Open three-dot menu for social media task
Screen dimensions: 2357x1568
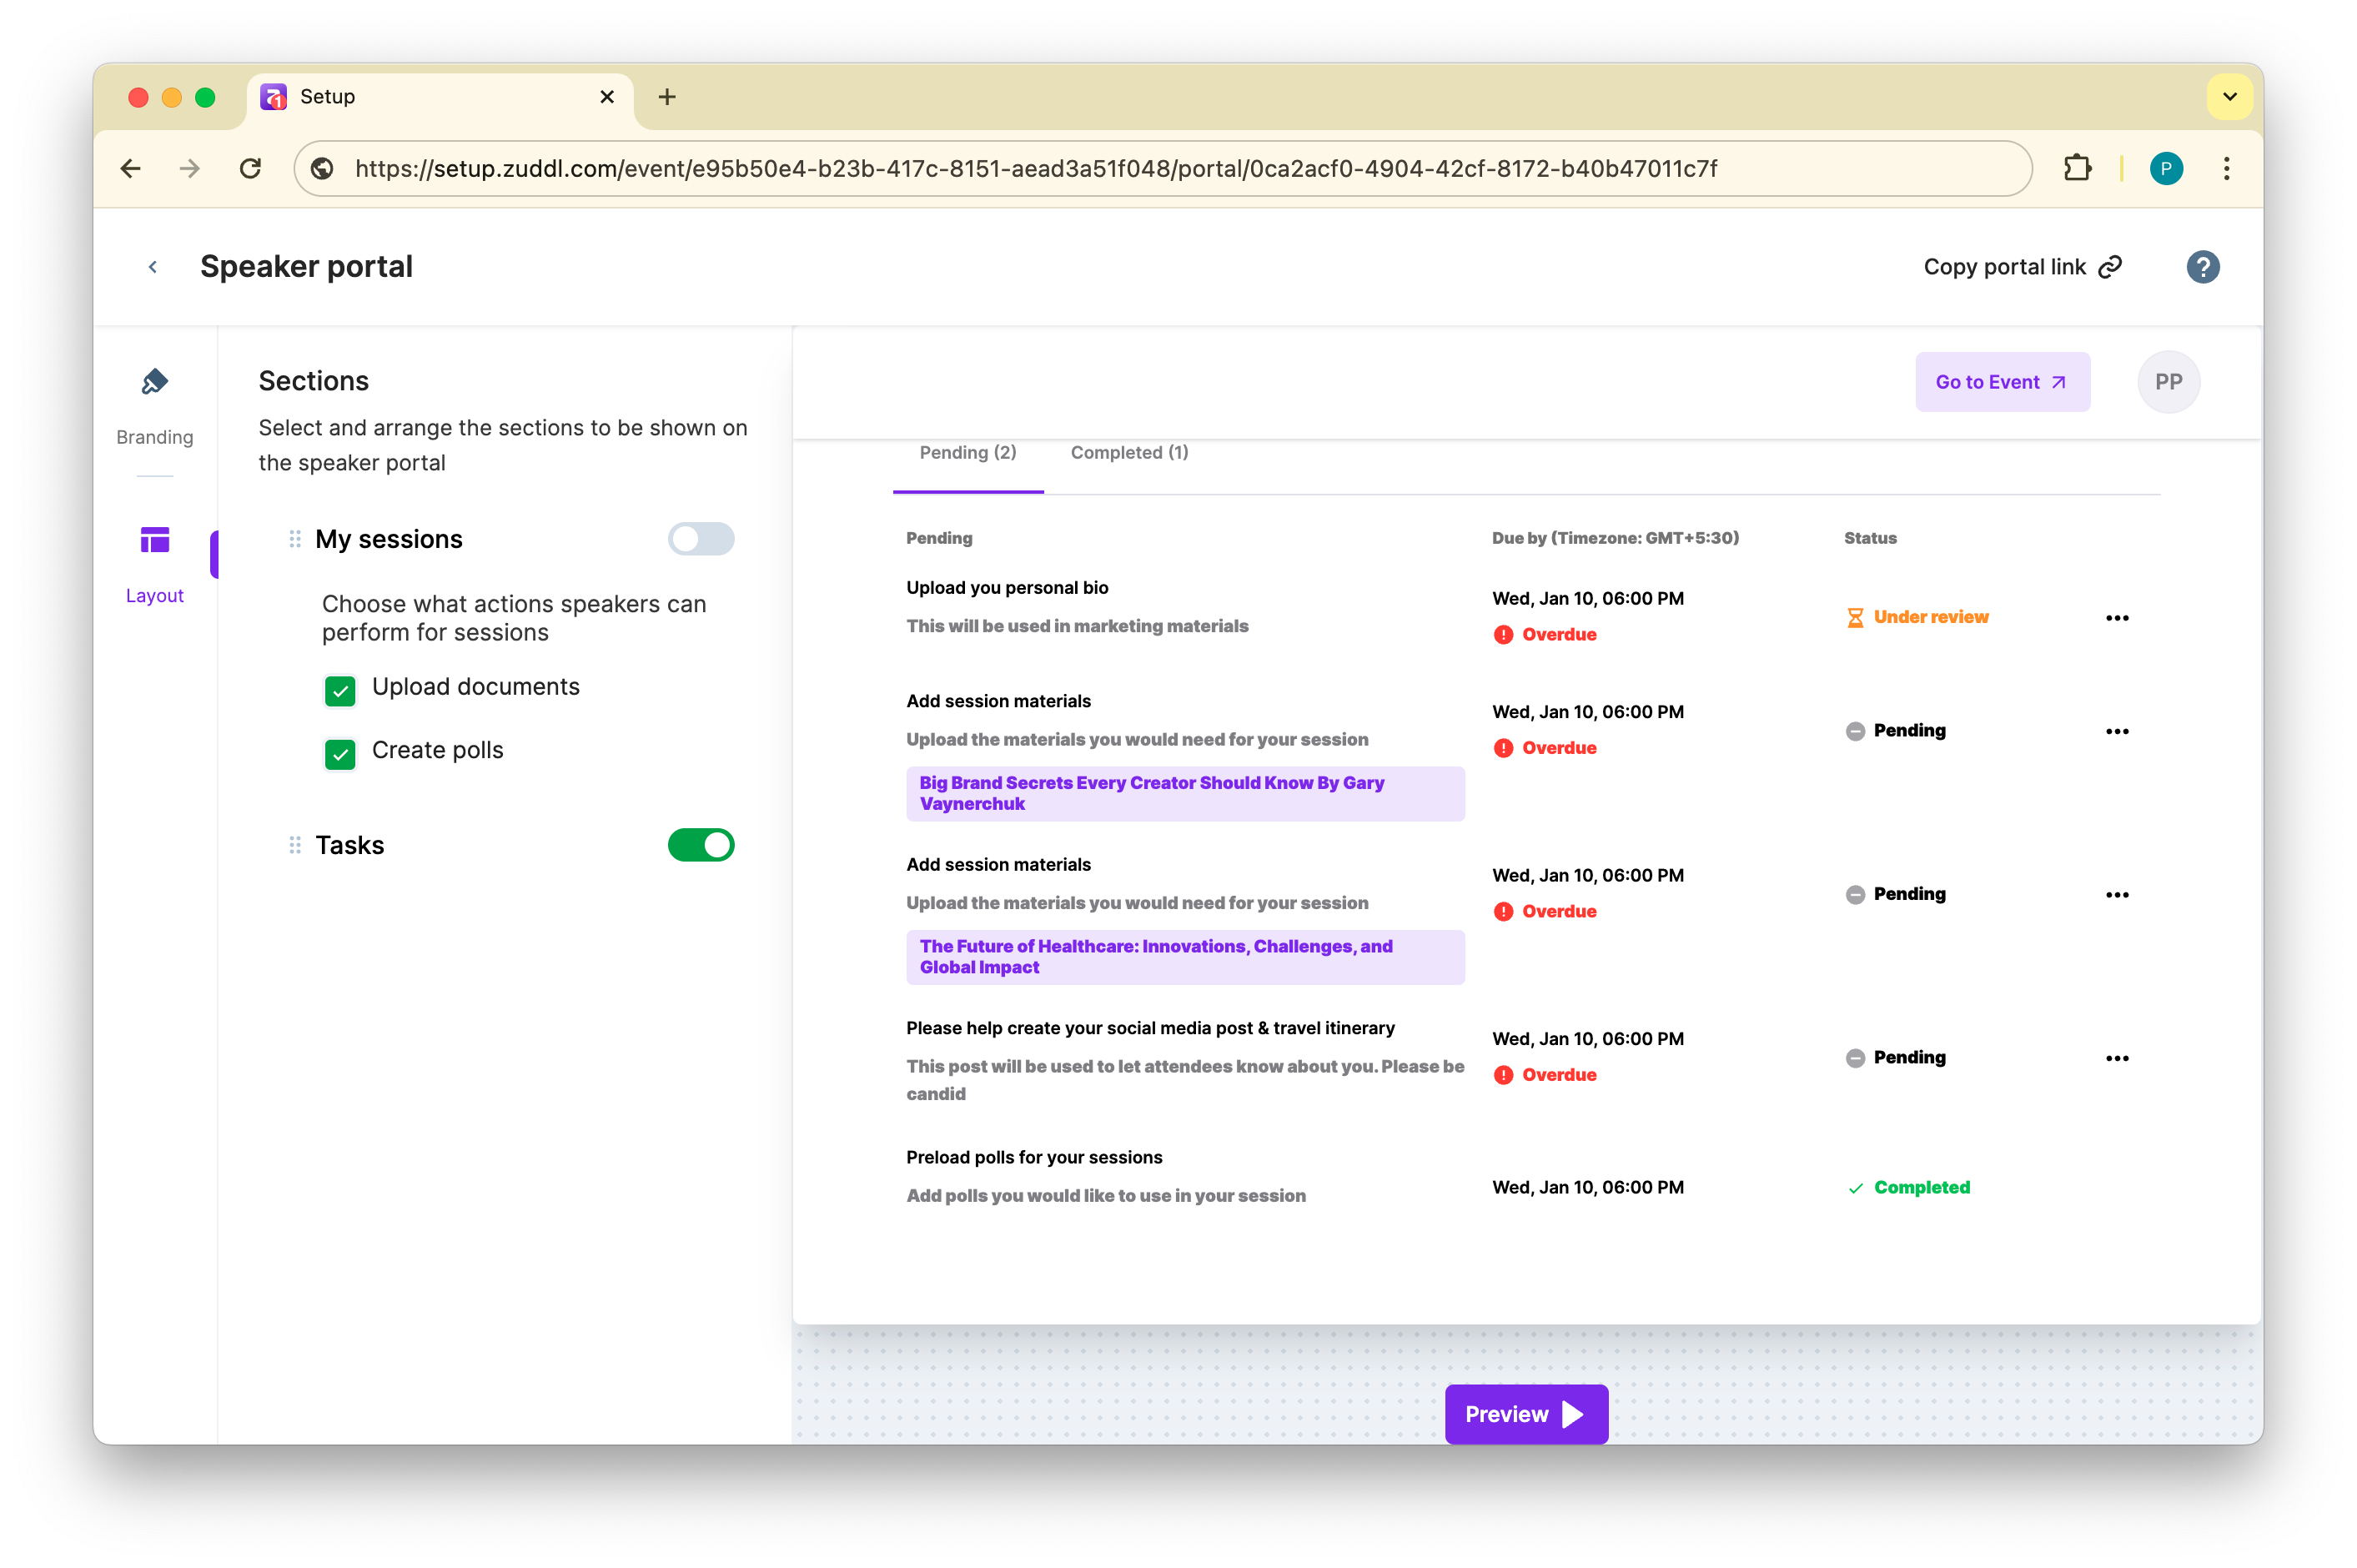pyautogui.click(x=2116, y=1058)
